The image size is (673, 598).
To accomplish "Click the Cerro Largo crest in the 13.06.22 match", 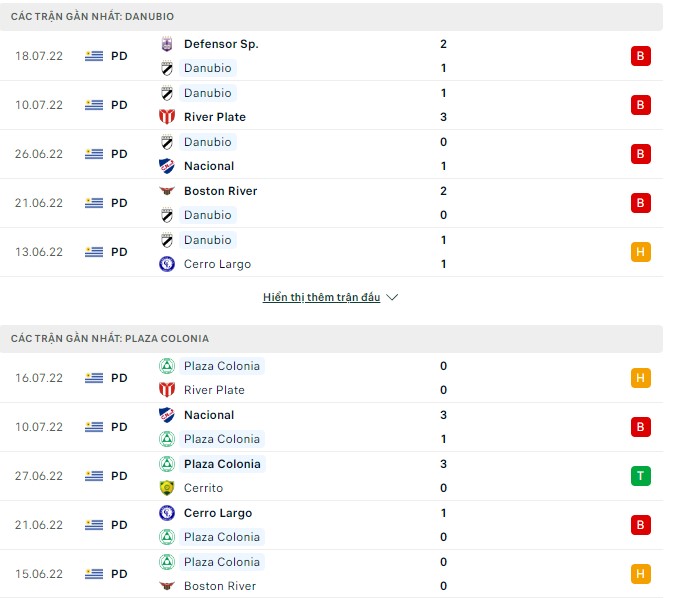I will coord(167,264).
